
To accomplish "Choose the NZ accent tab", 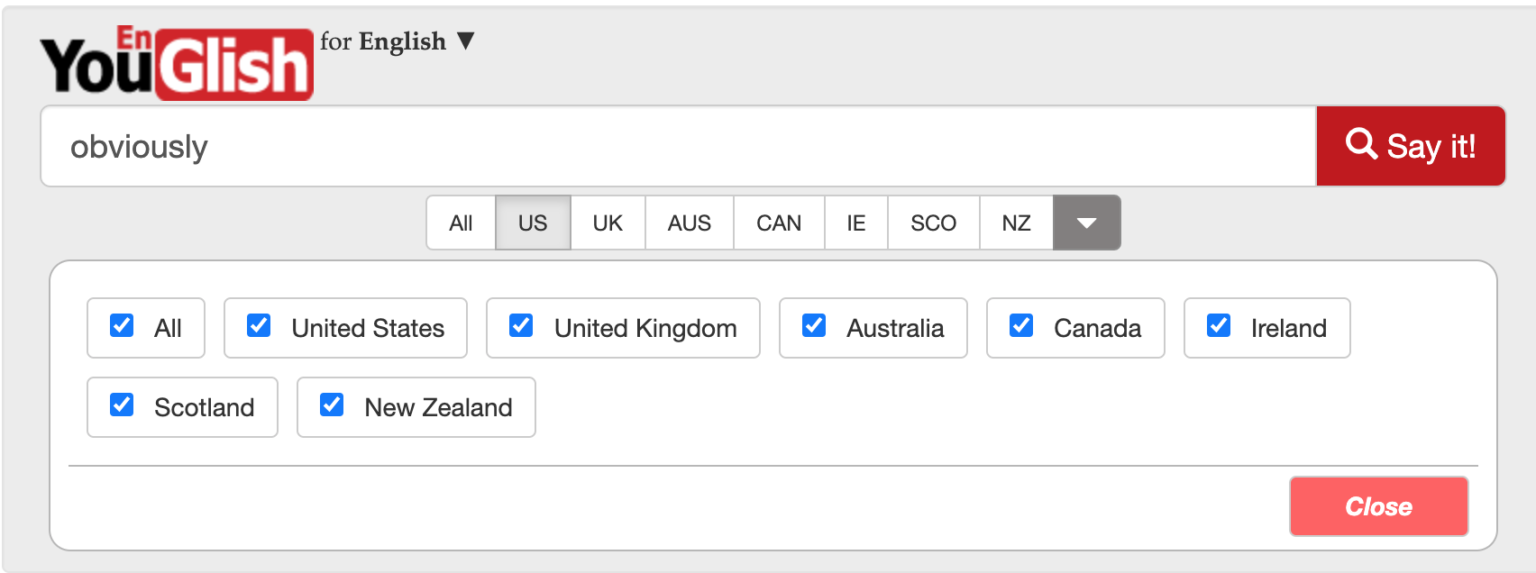I will click(x=1016, y=222).
